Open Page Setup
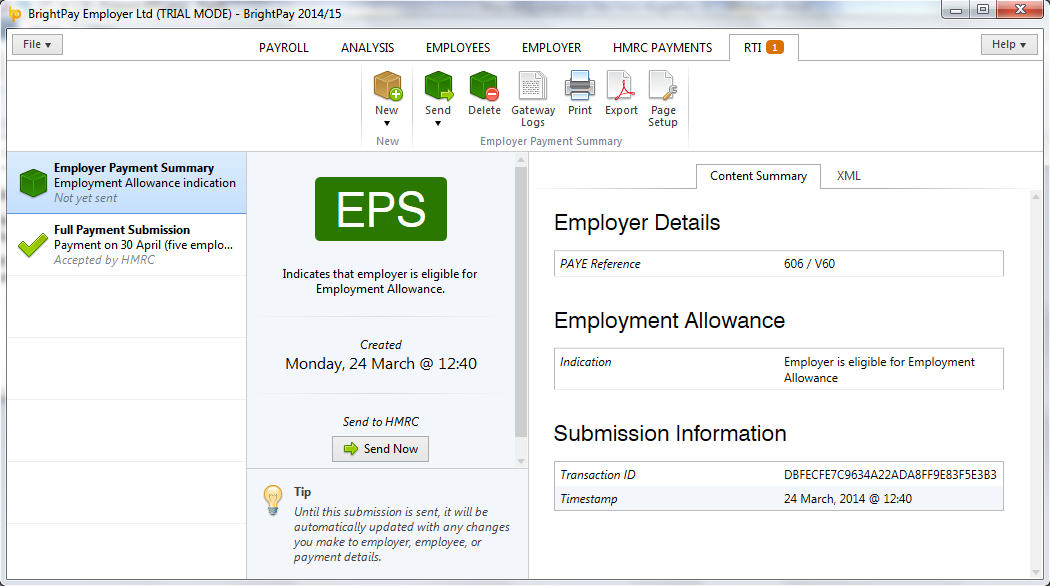The image size is (1050, 586). pos(662,99)
